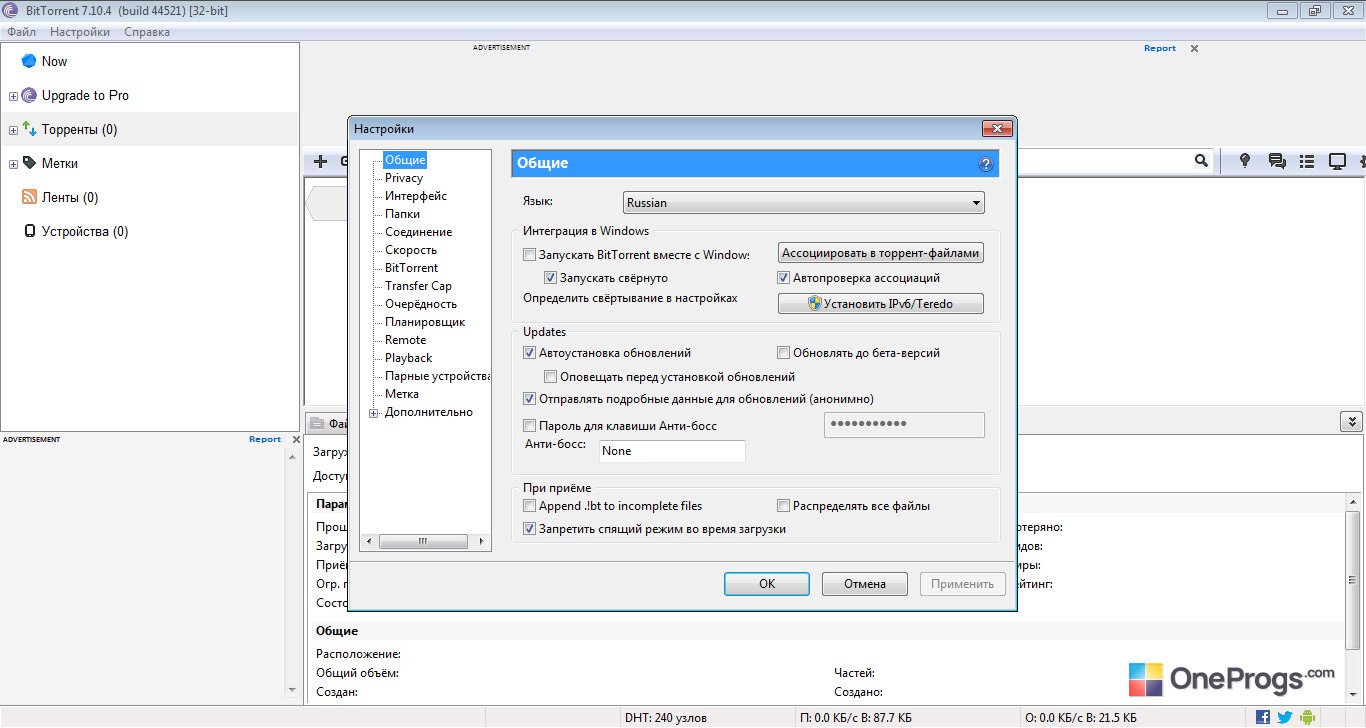Open the Язык language dropdown
The image size is (1366, 728).
[803, 203]
